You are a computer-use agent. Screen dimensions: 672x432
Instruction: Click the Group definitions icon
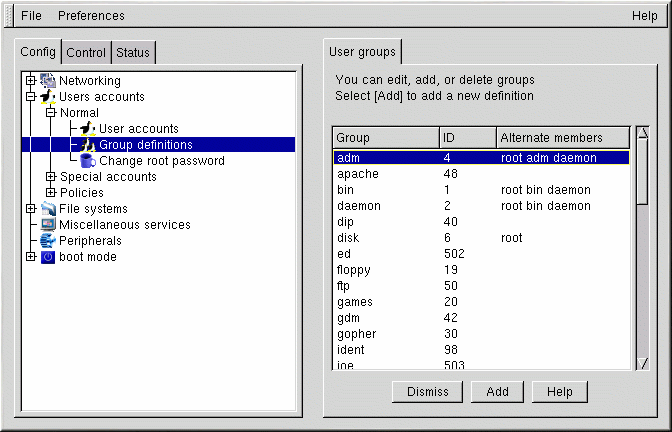(88, 145)
